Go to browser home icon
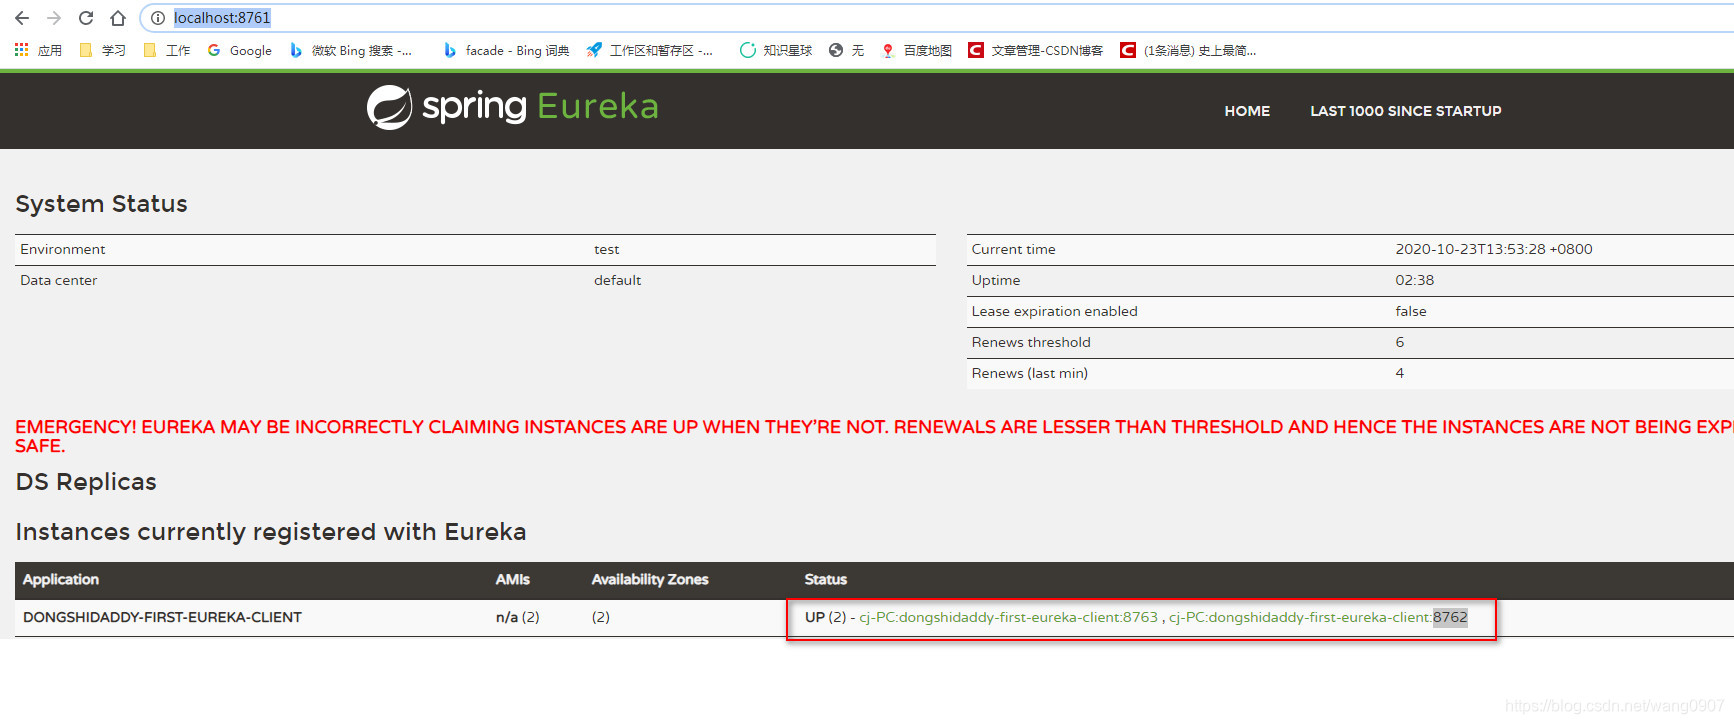This screenshot has height=724, width=1734. pyautogui.click(x=118, y=18)
